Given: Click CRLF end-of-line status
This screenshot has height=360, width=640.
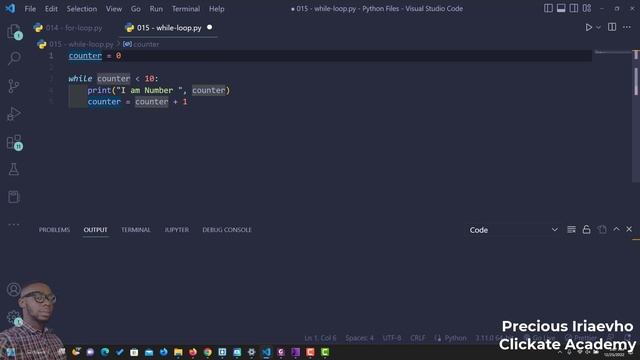Looking at the screenshot, I should (418, 338).
